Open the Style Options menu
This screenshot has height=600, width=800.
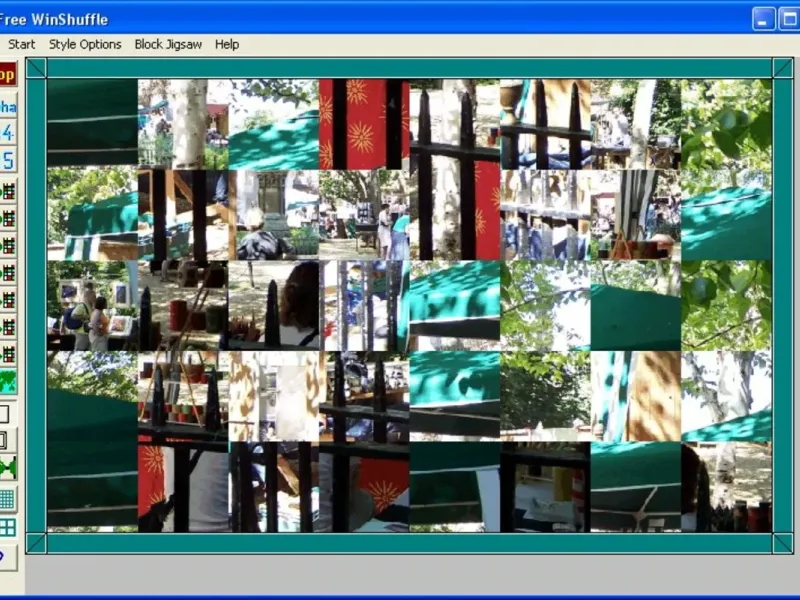[85, 44]
